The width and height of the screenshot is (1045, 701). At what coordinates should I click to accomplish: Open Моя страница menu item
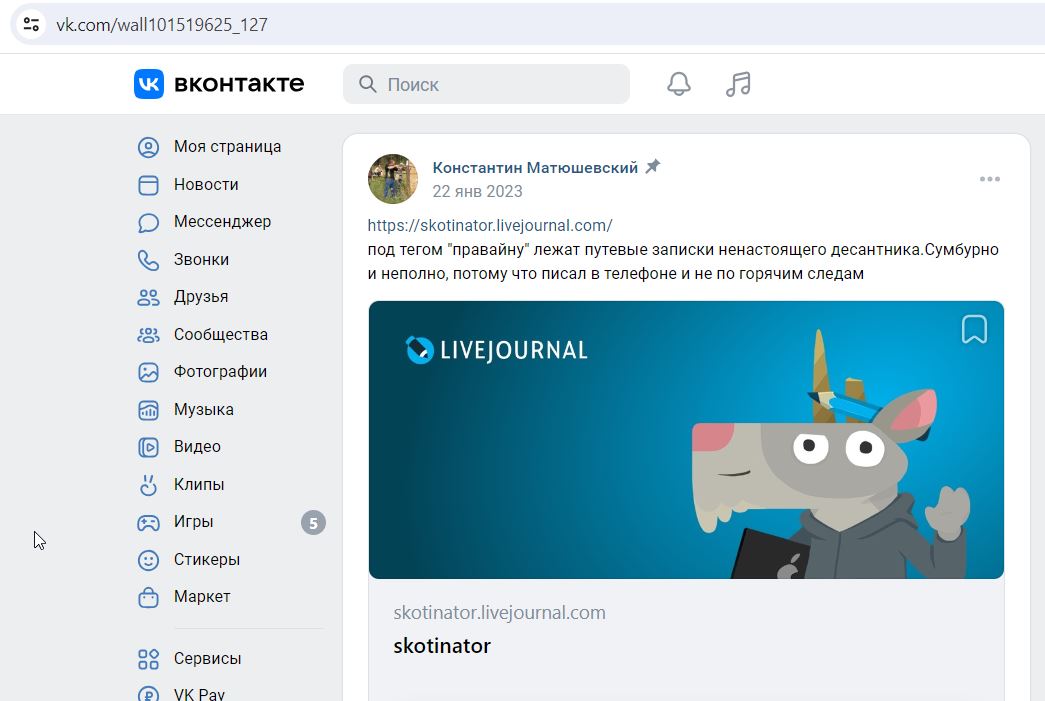pos(230,147)
